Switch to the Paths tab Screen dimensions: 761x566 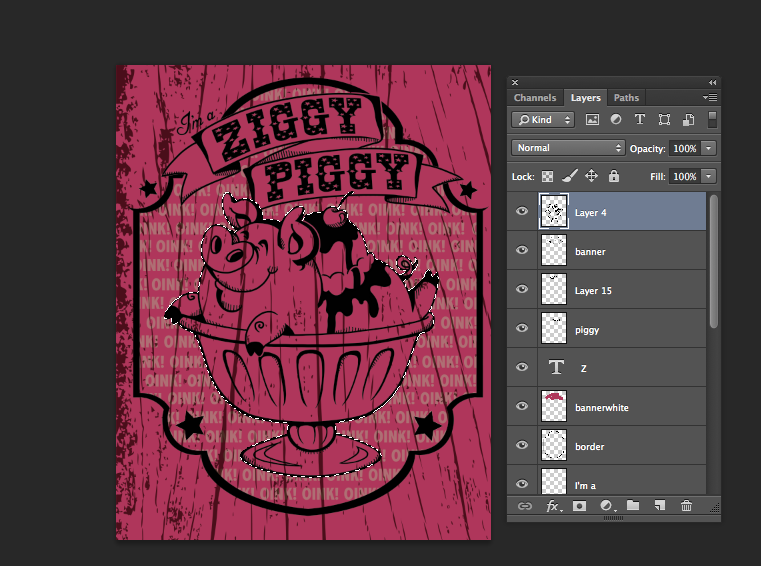tap(626, 98)
